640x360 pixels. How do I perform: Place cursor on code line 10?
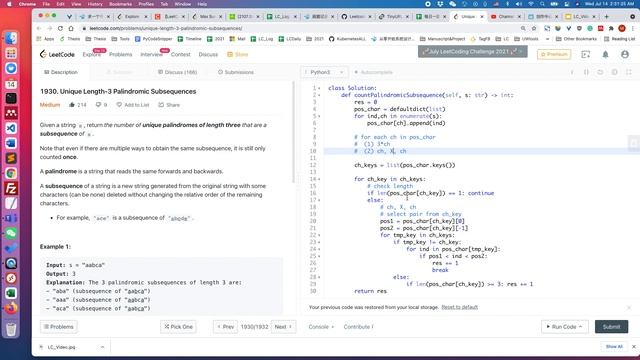(482, 151)
